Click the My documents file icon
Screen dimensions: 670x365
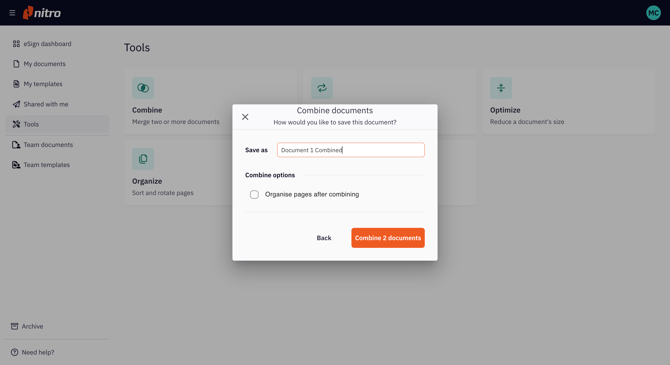16,64
